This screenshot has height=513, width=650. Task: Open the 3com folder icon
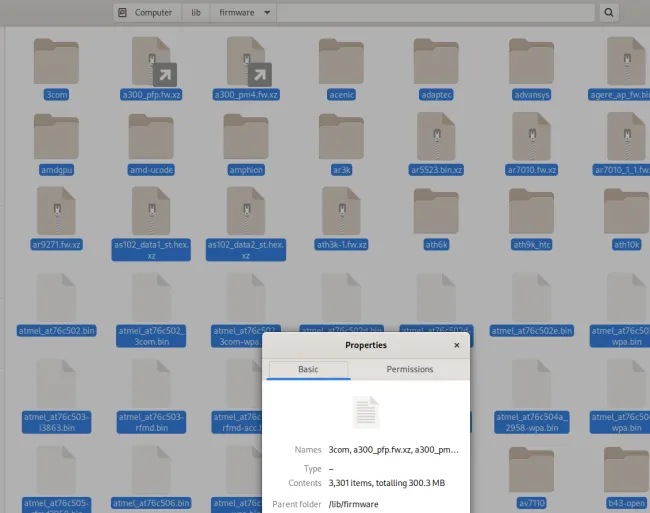(x=56, y=61)
